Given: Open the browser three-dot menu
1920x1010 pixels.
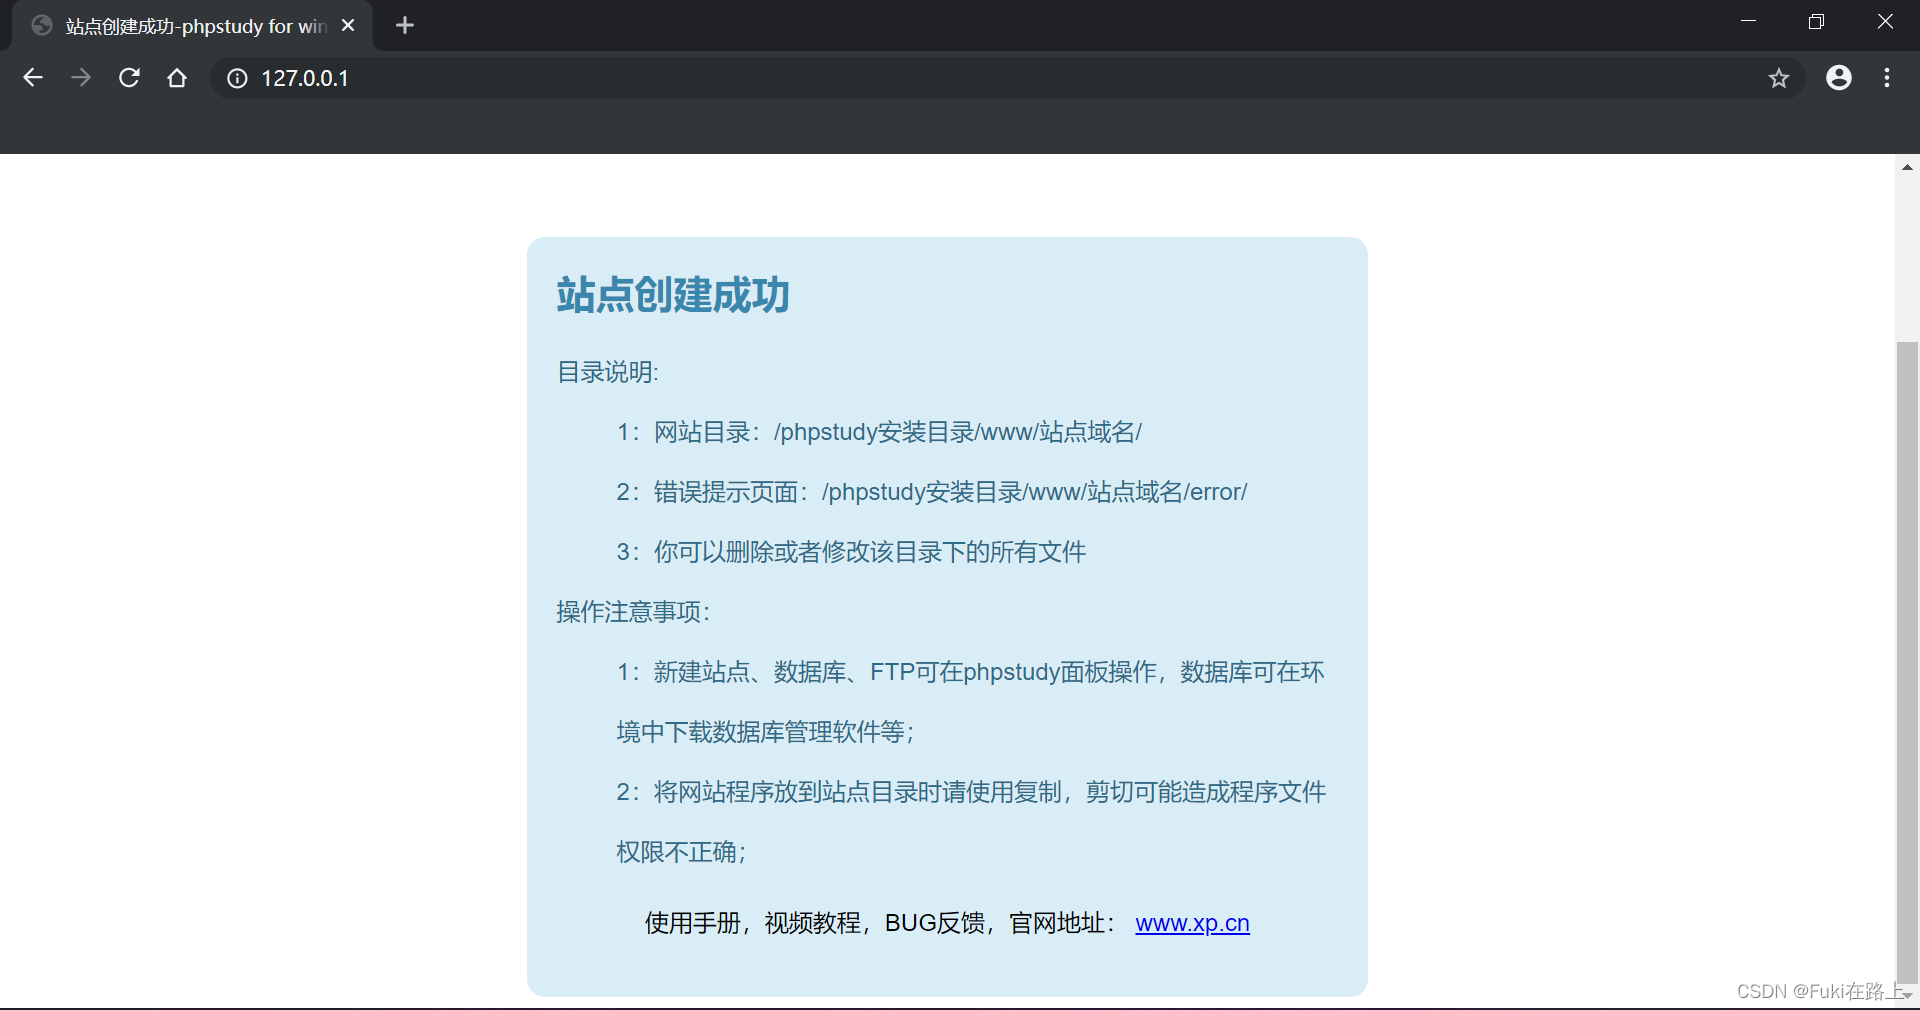Looking at the screenshot, I should click(x=1887, y=78).
